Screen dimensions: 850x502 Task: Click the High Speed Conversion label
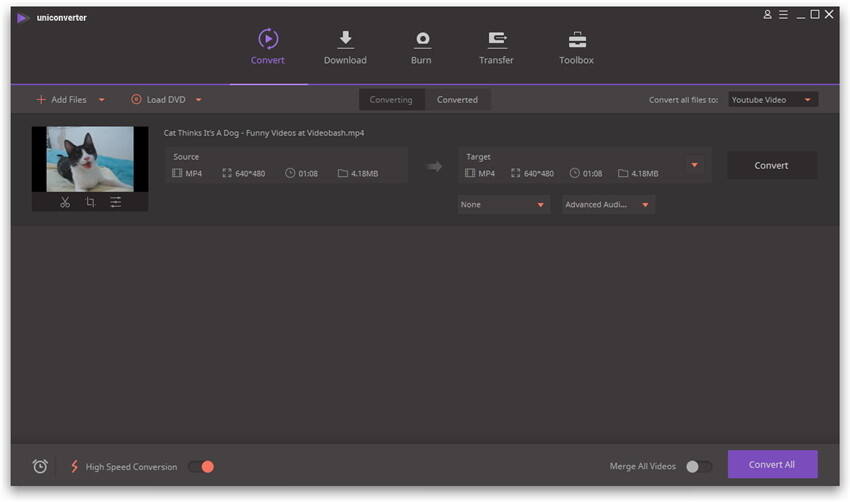coord(131,467)
